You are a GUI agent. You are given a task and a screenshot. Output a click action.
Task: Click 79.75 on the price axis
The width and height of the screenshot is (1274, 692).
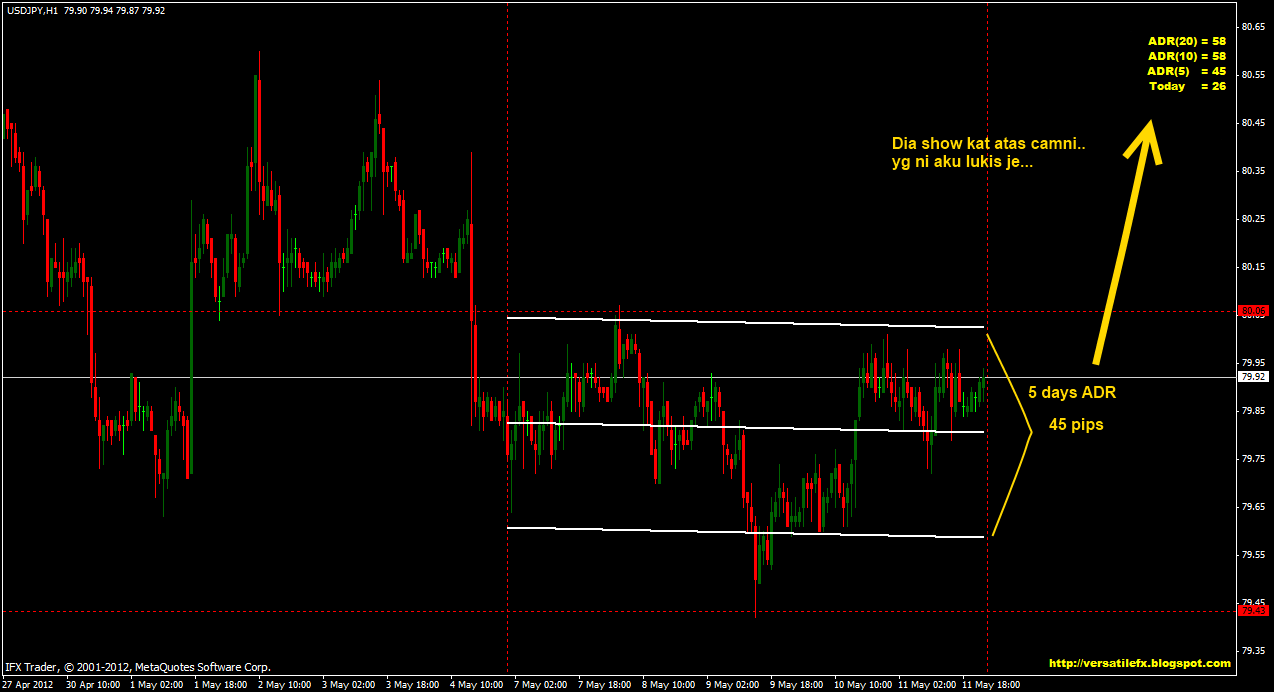(x=1254, y=459)
